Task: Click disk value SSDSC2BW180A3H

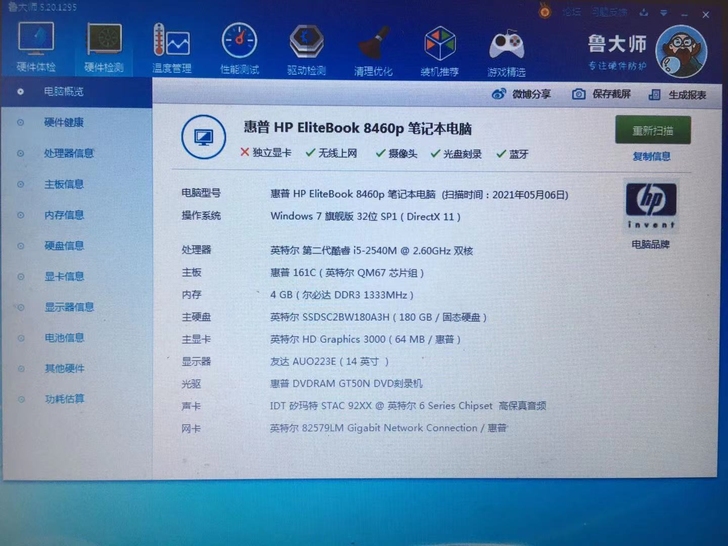Action: pyautogui.click(x=378, y=317)
